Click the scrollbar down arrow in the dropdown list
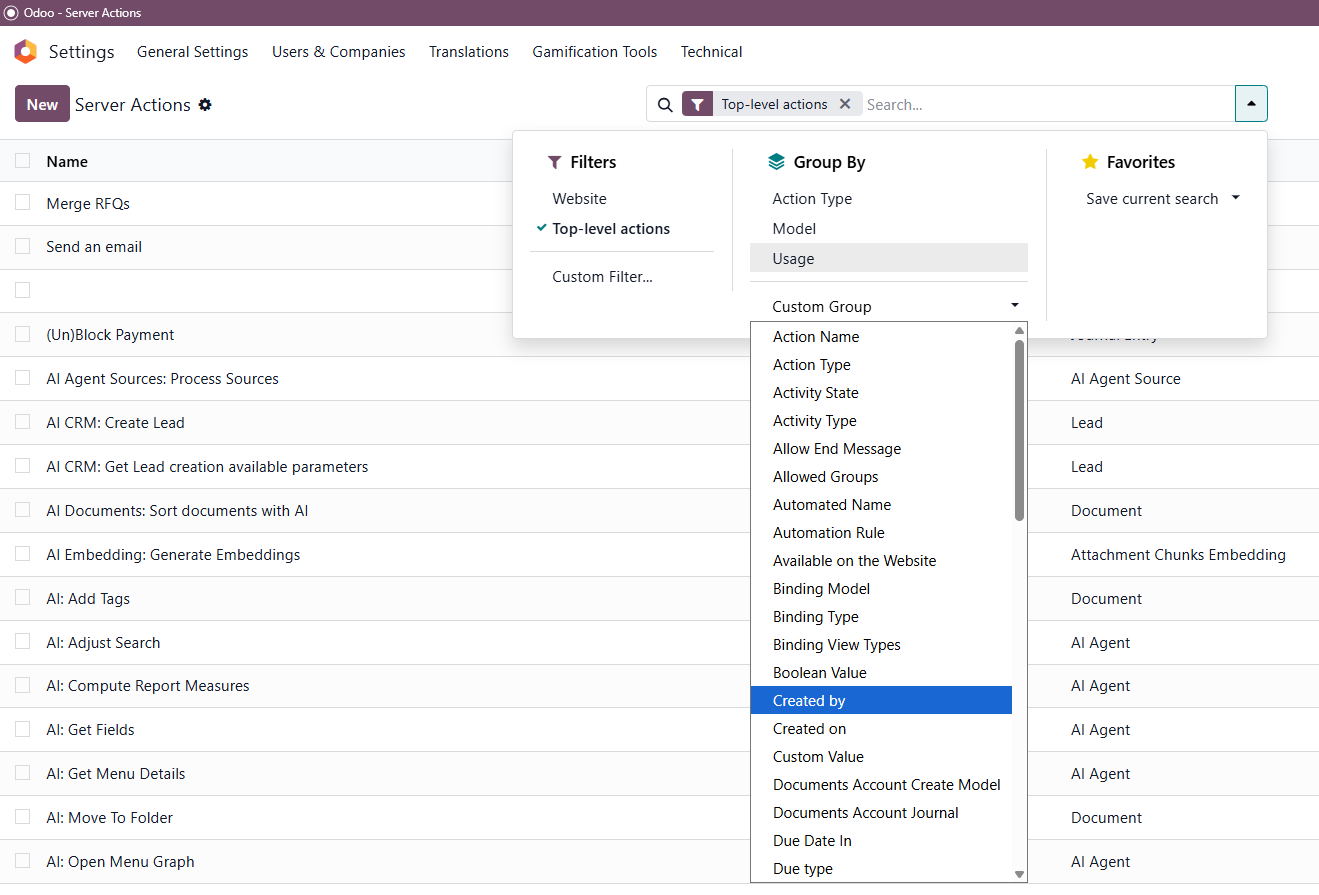This screenshot has height=895, width=1319. coord(1019,874)
